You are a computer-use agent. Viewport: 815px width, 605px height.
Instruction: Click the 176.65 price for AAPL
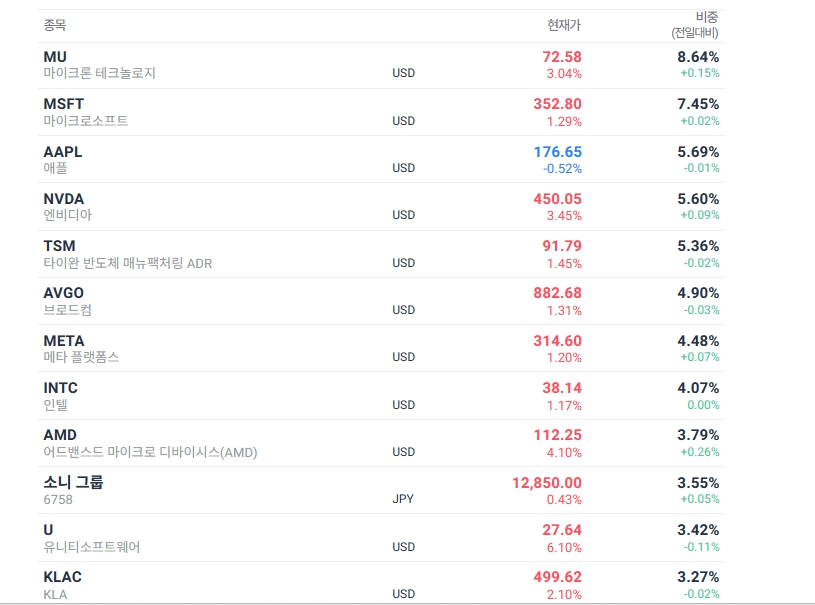558,152
